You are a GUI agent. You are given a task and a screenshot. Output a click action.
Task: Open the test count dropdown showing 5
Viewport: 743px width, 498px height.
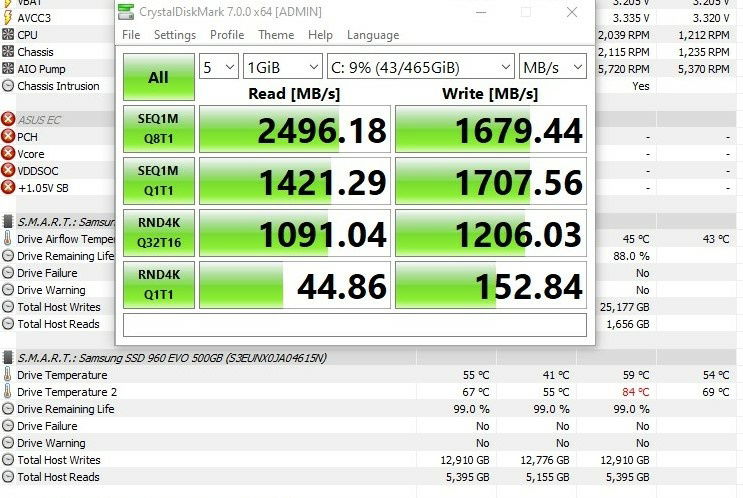point(219,66)
